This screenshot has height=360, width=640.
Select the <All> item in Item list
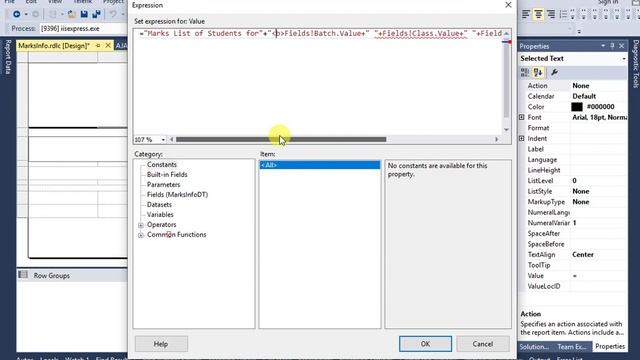pyautogui.click(x=320, y=165)
